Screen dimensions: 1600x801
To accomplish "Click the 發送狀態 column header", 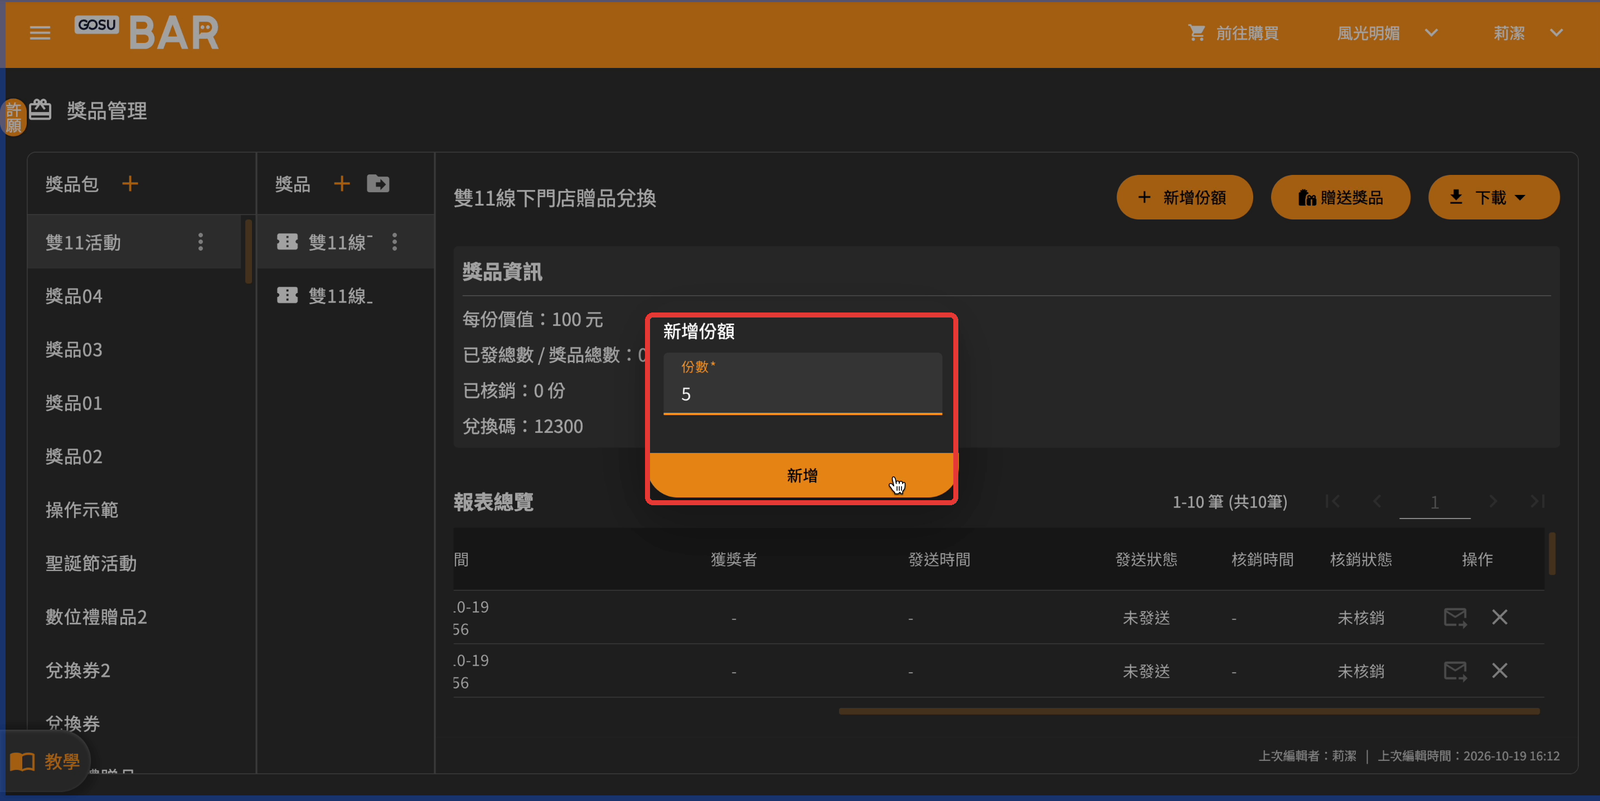I will pyautogui.click(x=1146, y=559).
